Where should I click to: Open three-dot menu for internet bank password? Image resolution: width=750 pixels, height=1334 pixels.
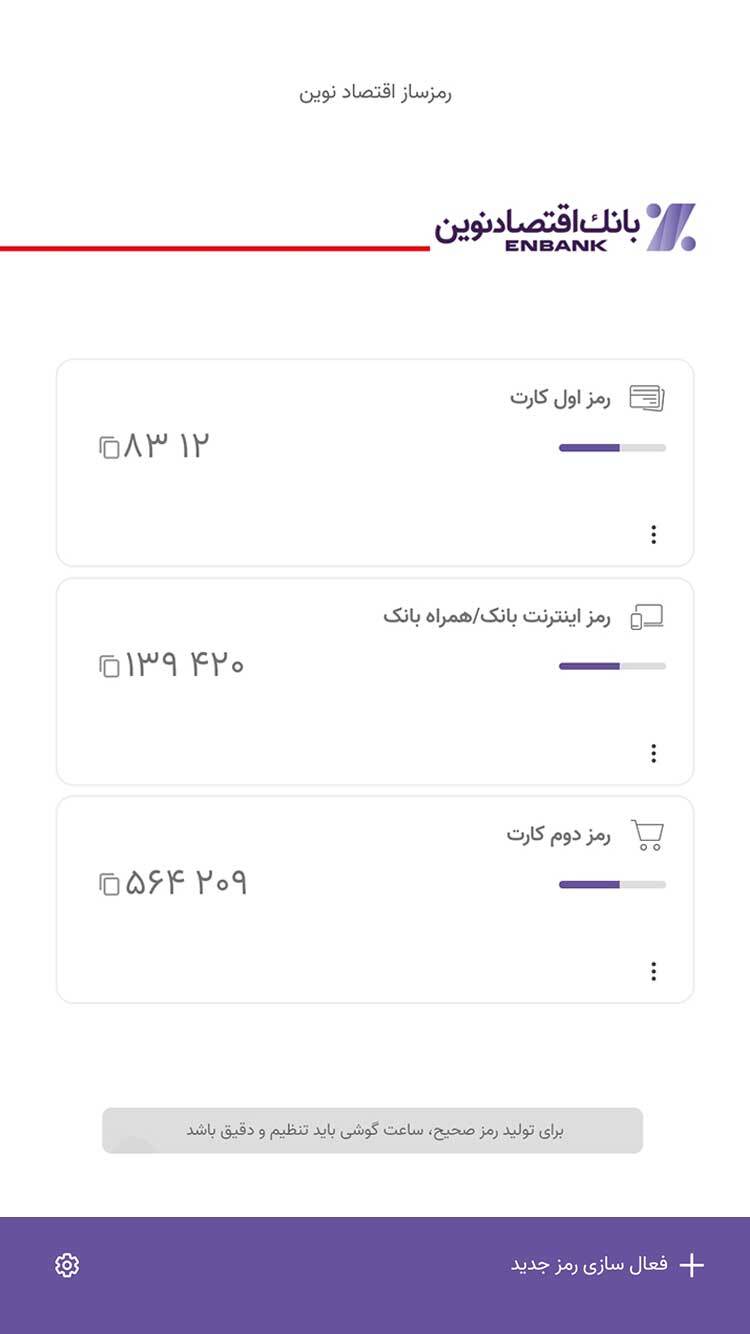coord(654,753)
